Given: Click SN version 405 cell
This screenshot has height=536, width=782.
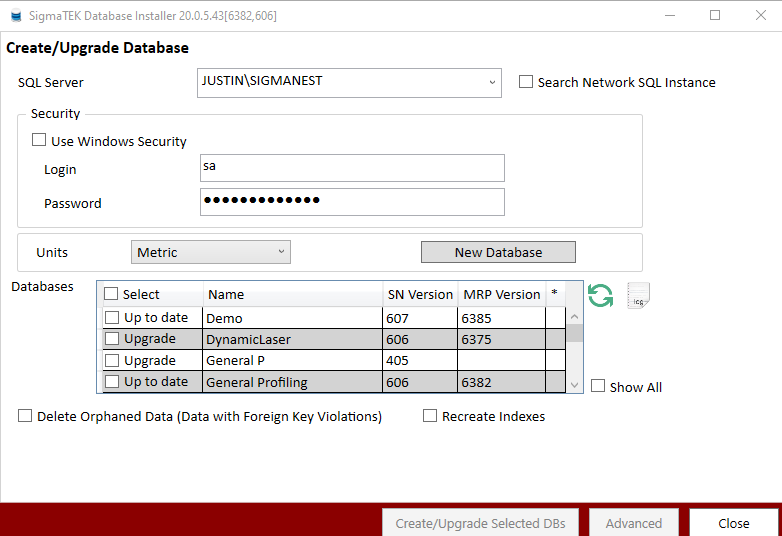Looking at the screenshot, I should click(420, 360).
